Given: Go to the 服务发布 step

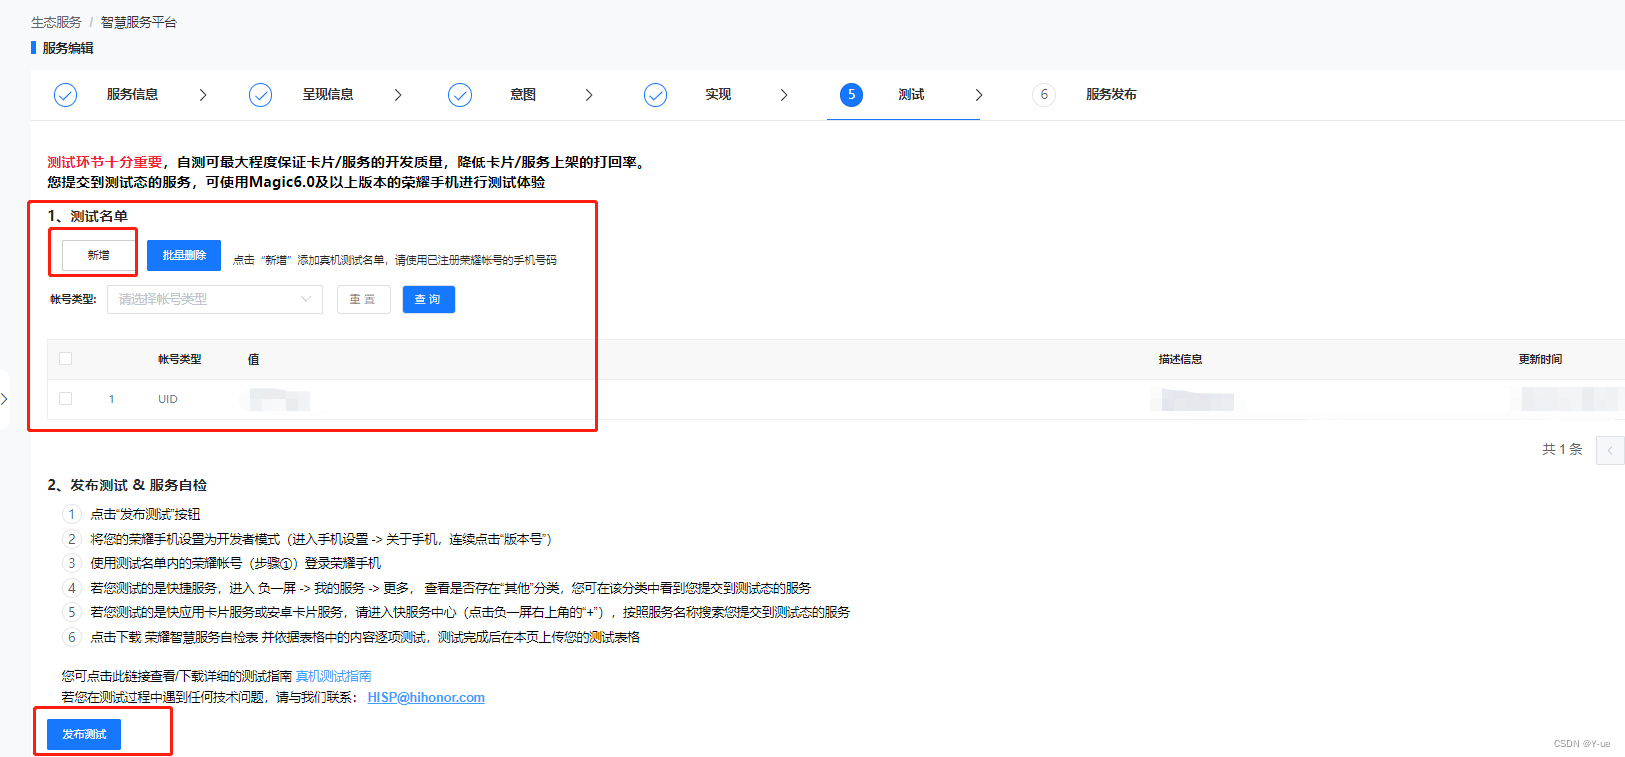Looking at the screenshot, I should point(1111,95).
